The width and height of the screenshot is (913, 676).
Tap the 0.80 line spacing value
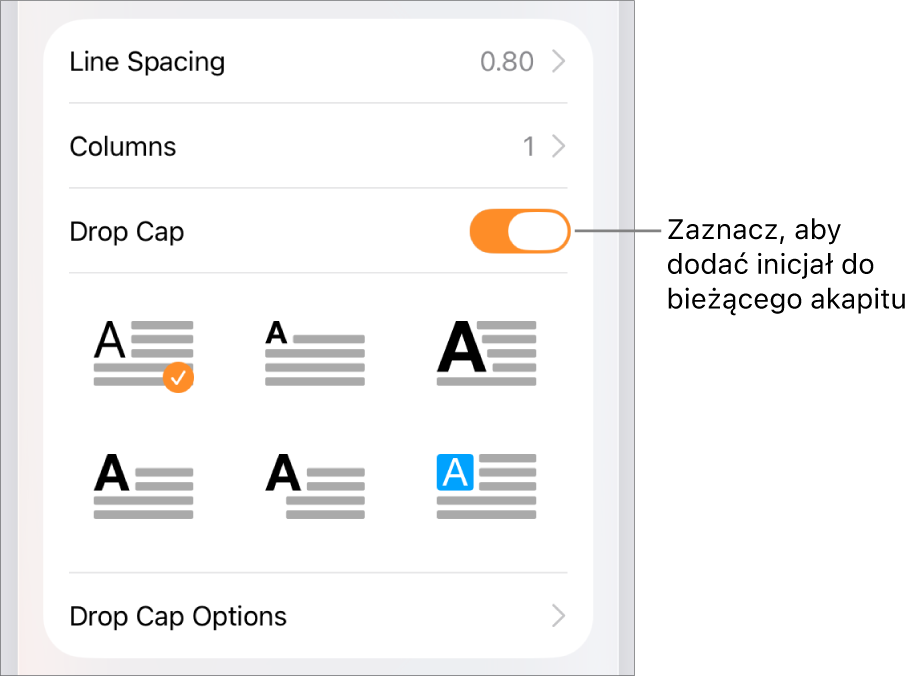tap(507, 62)
